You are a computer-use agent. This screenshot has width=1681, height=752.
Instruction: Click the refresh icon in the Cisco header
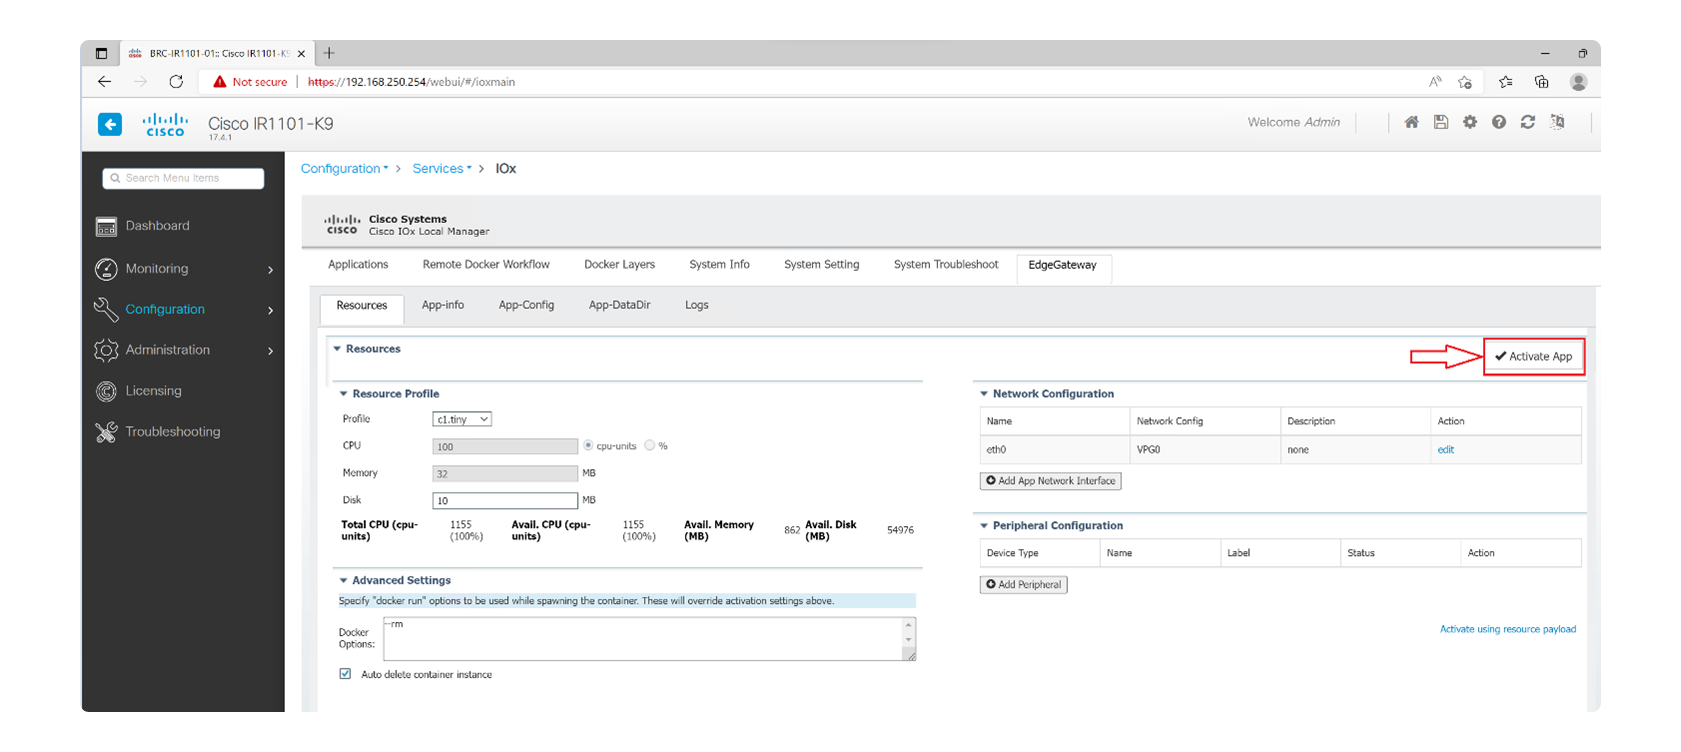1527,122
